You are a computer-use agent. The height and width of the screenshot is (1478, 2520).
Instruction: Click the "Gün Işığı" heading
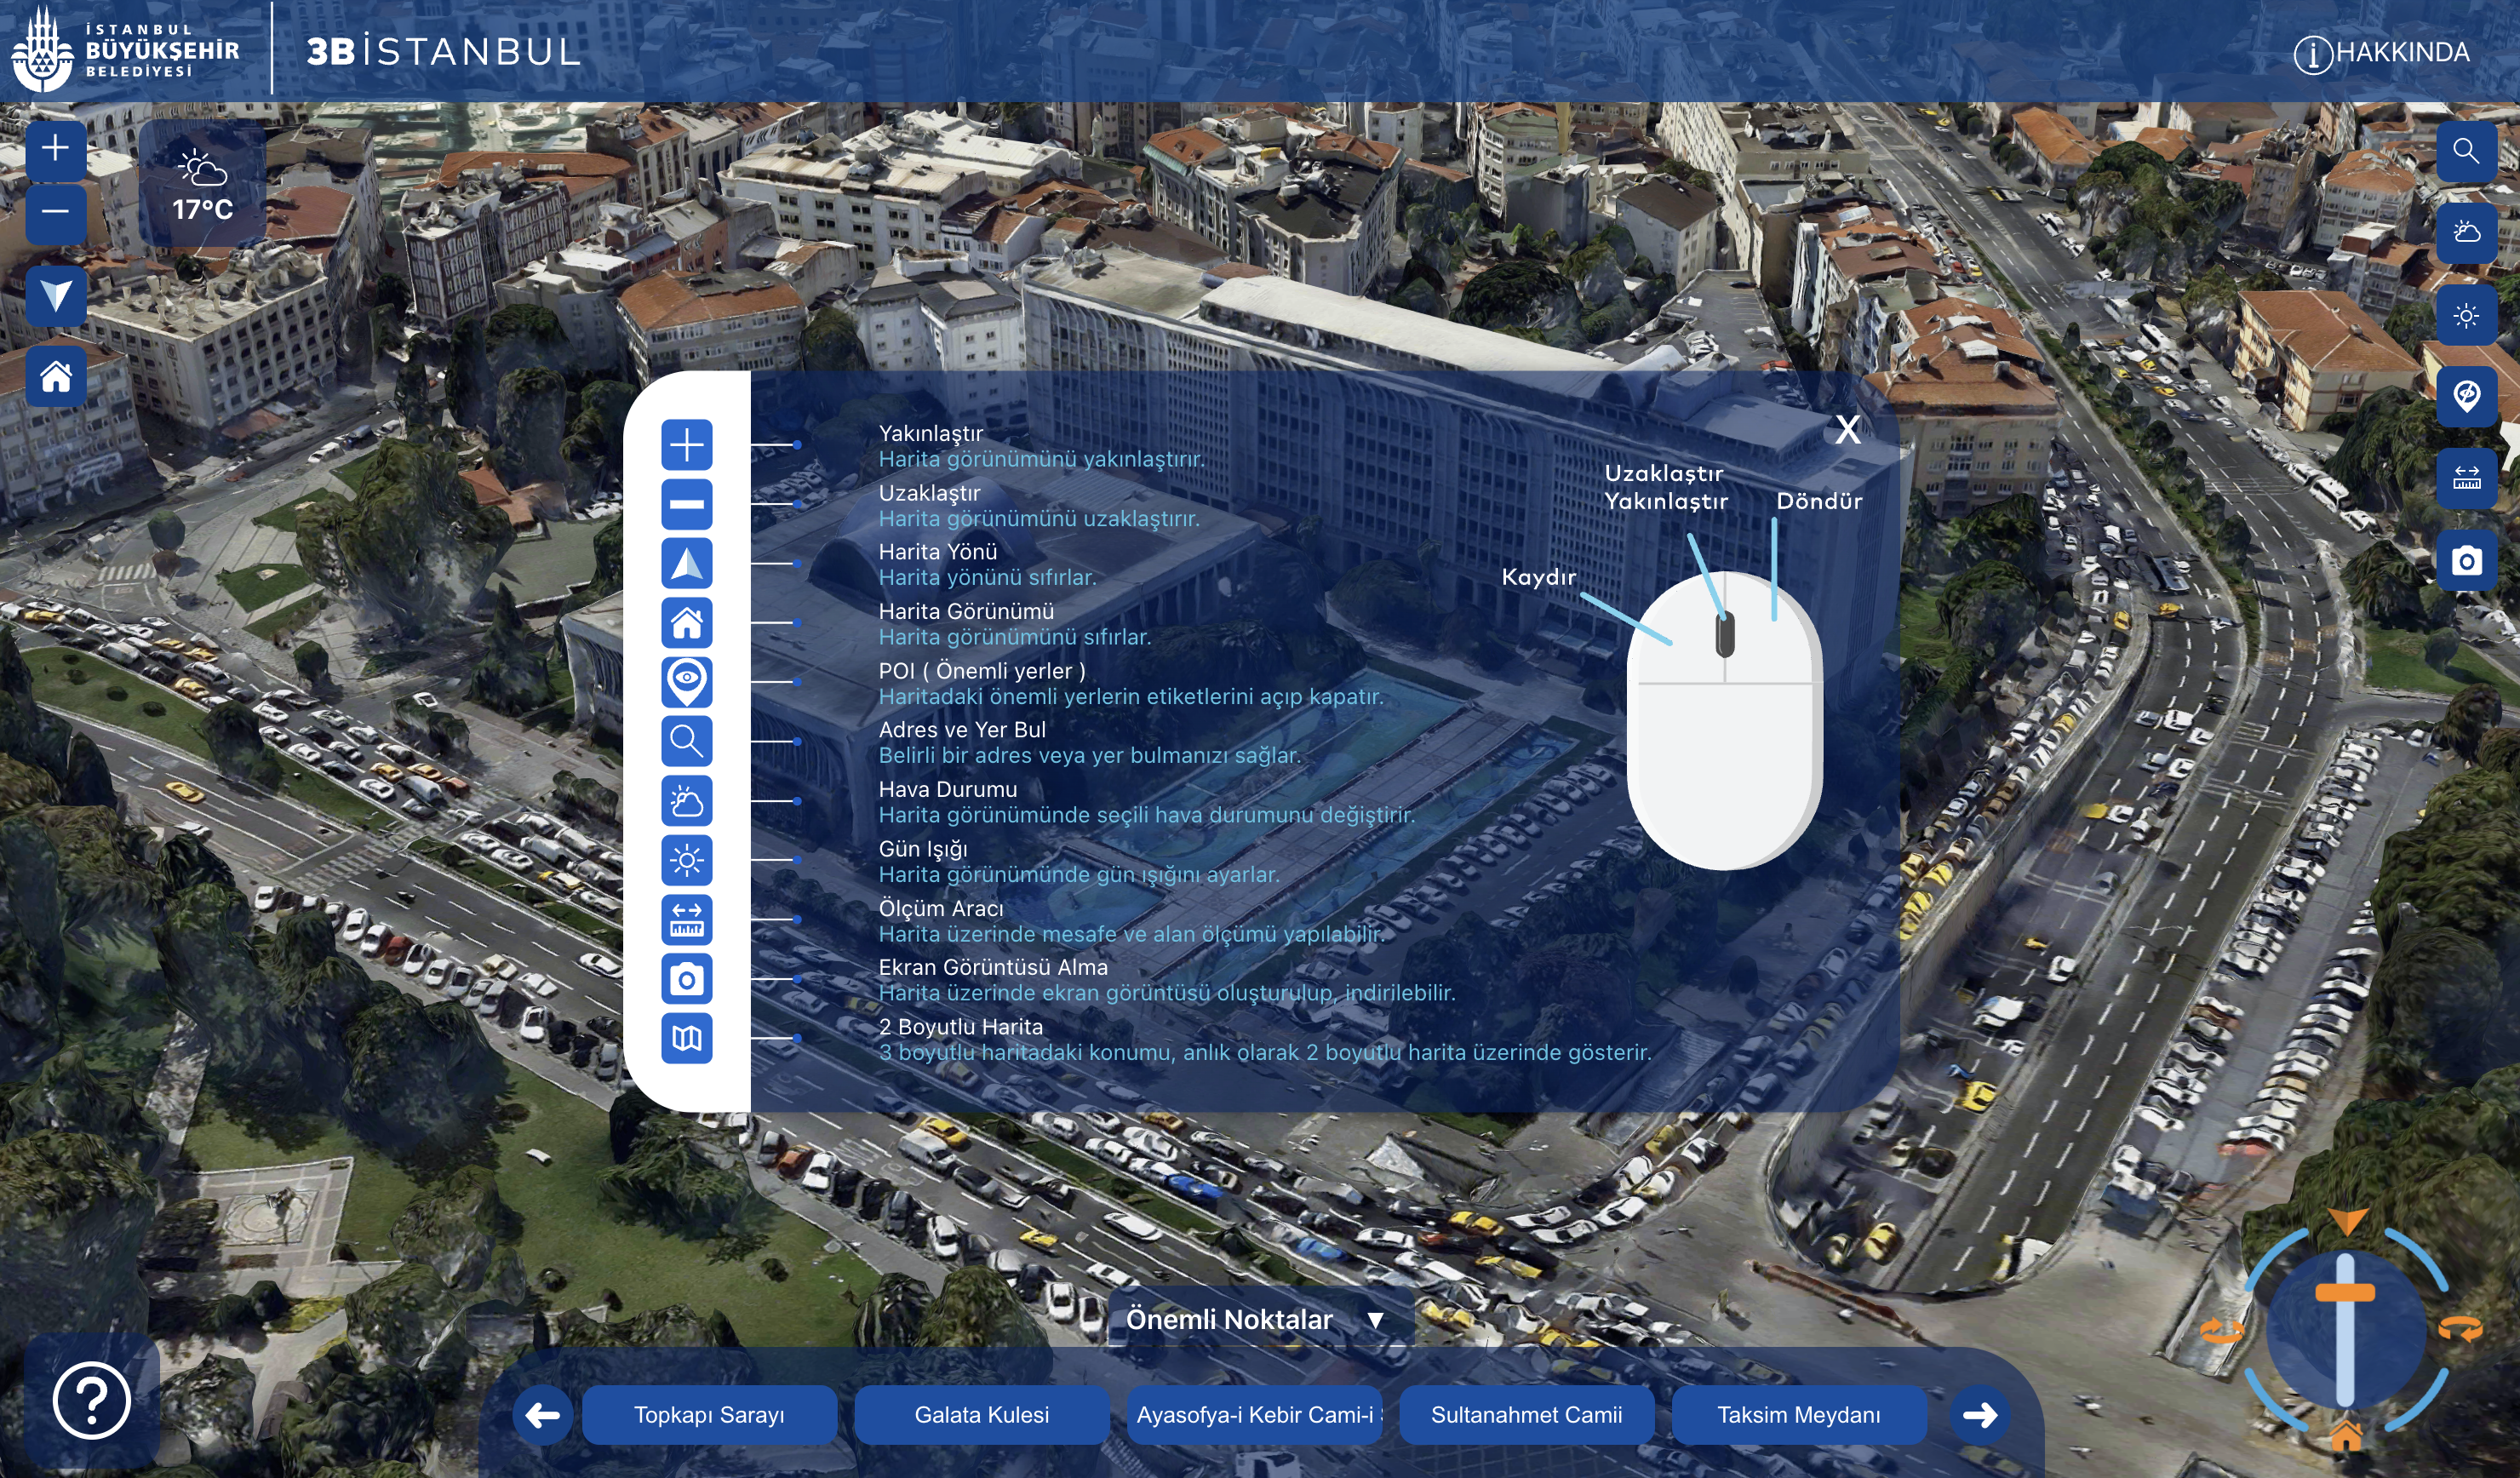(923, 849)
